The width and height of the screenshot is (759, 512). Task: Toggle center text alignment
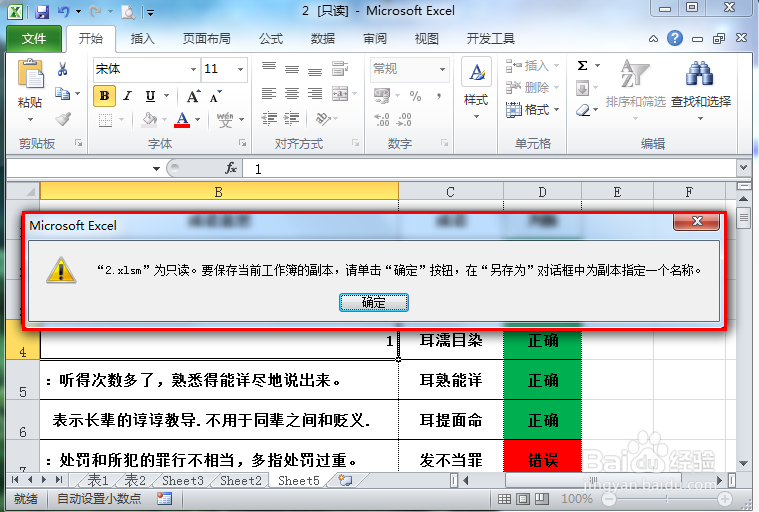coord(291,93)
